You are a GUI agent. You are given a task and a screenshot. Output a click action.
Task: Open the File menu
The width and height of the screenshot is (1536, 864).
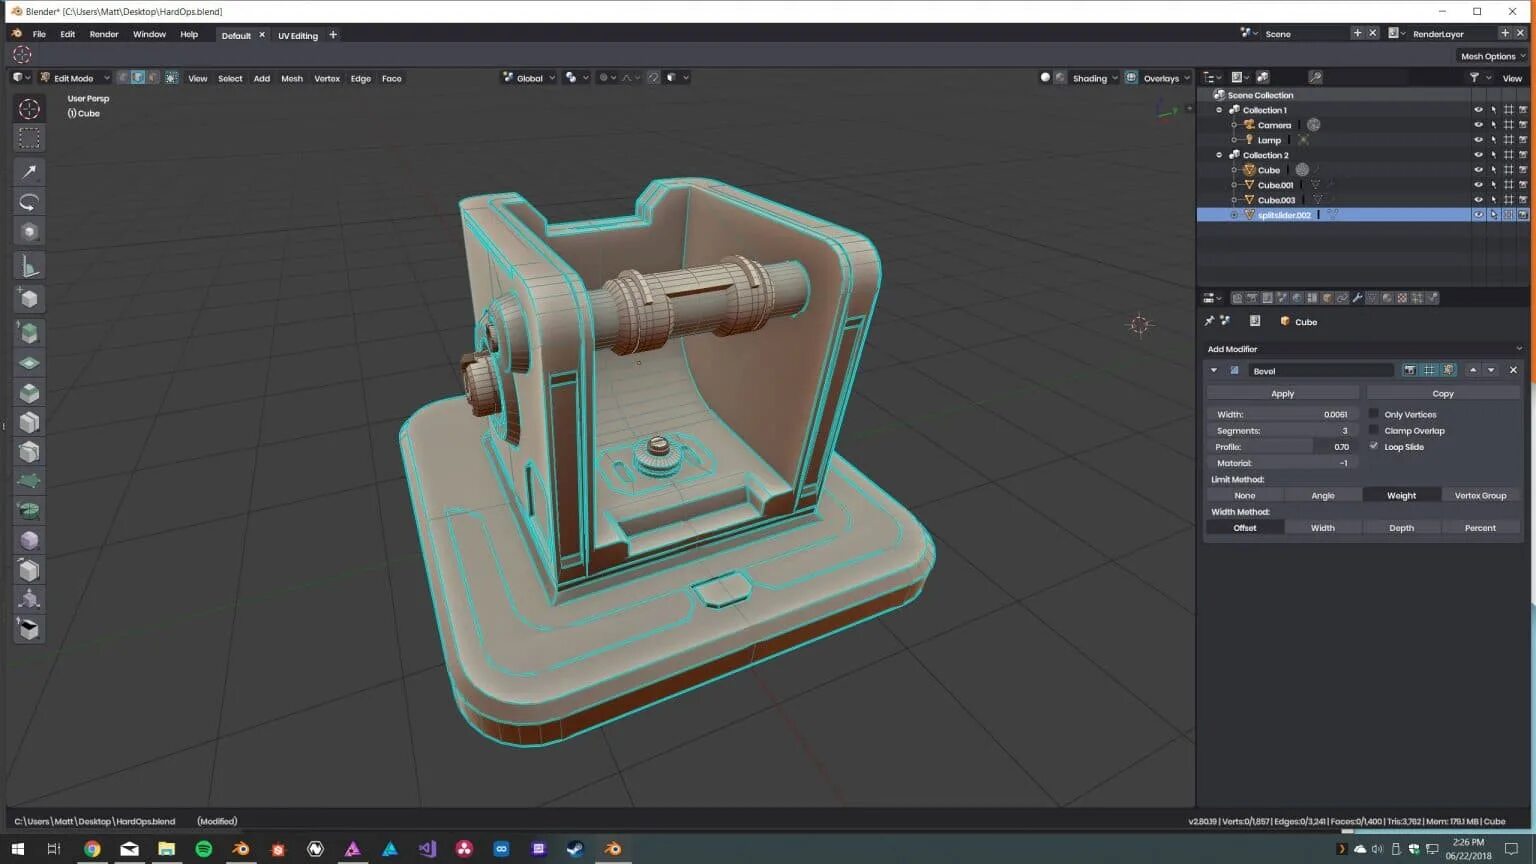pyautogui.click(x=39, y=34)
